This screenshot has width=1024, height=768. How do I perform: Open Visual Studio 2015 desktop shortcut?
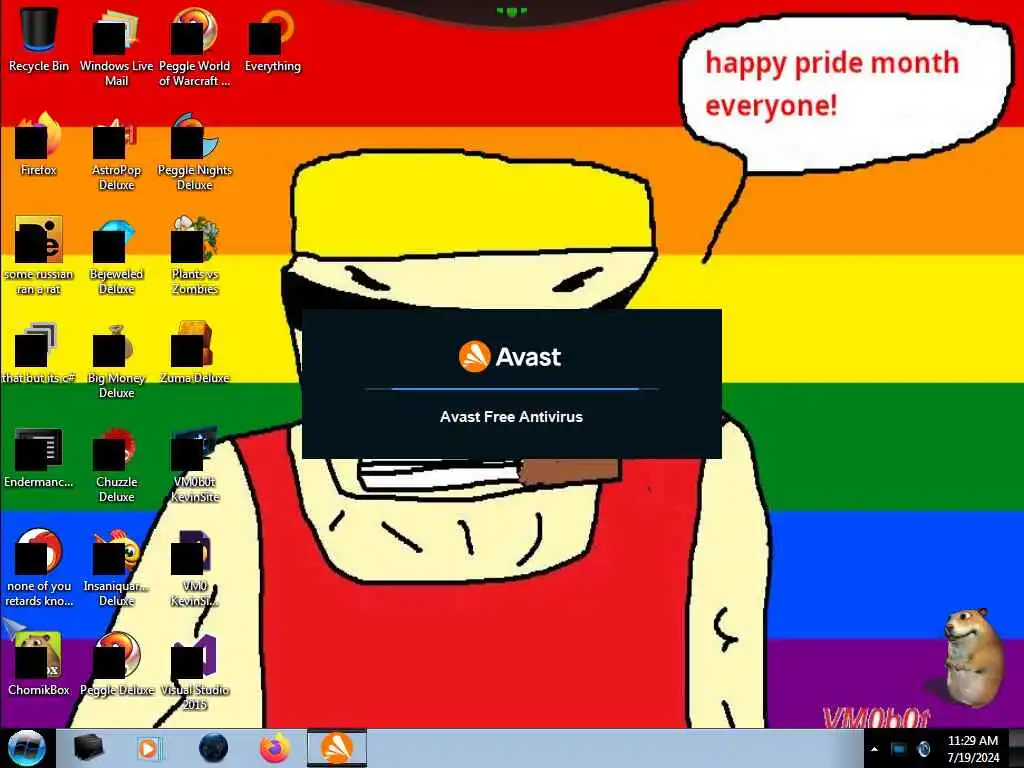point(195,671)
